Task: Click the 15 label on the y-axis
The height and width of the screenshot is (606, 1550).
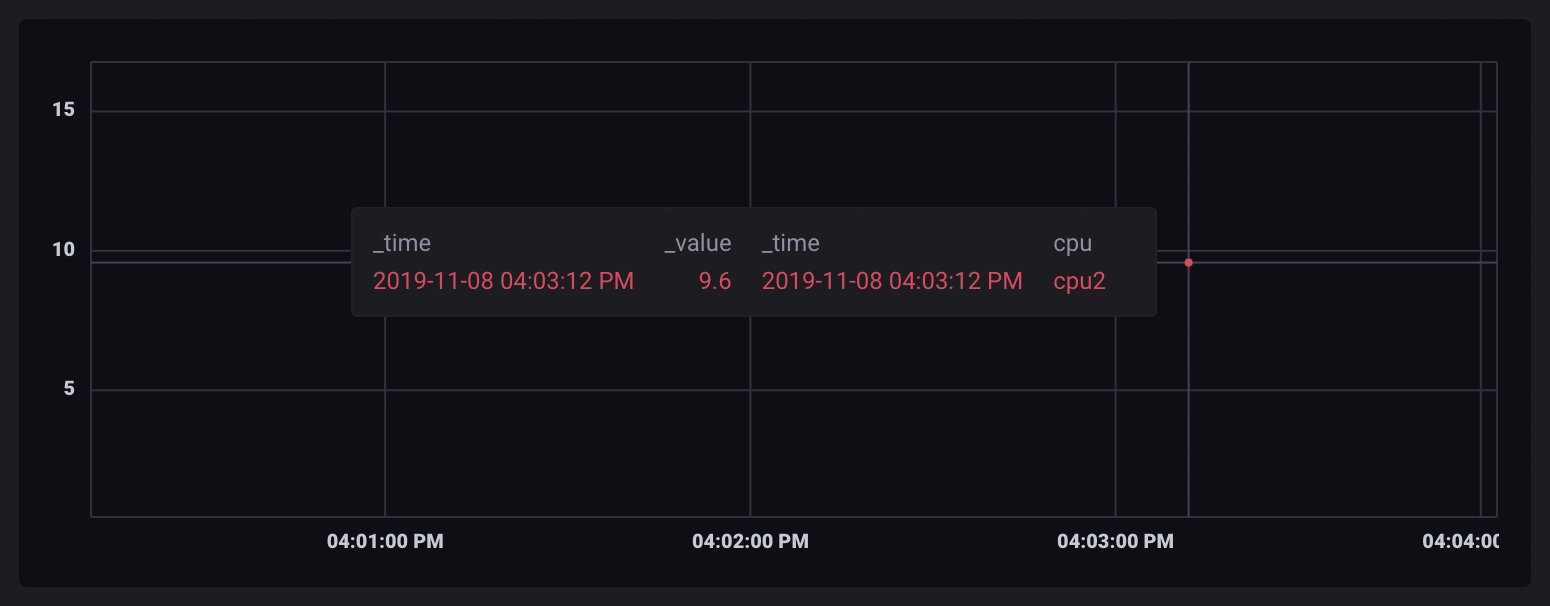Action: (x=63, y=110)
